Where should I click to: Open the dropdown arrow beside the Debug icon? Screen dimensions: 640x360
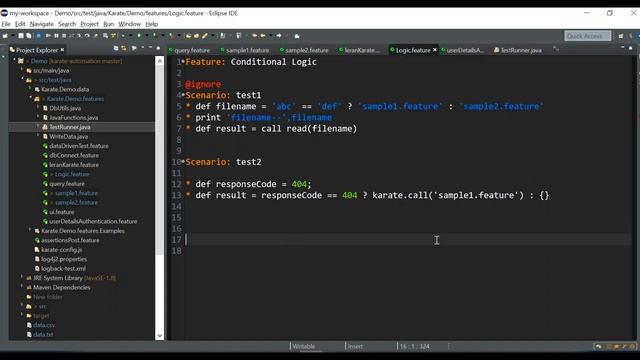(131, 36)
